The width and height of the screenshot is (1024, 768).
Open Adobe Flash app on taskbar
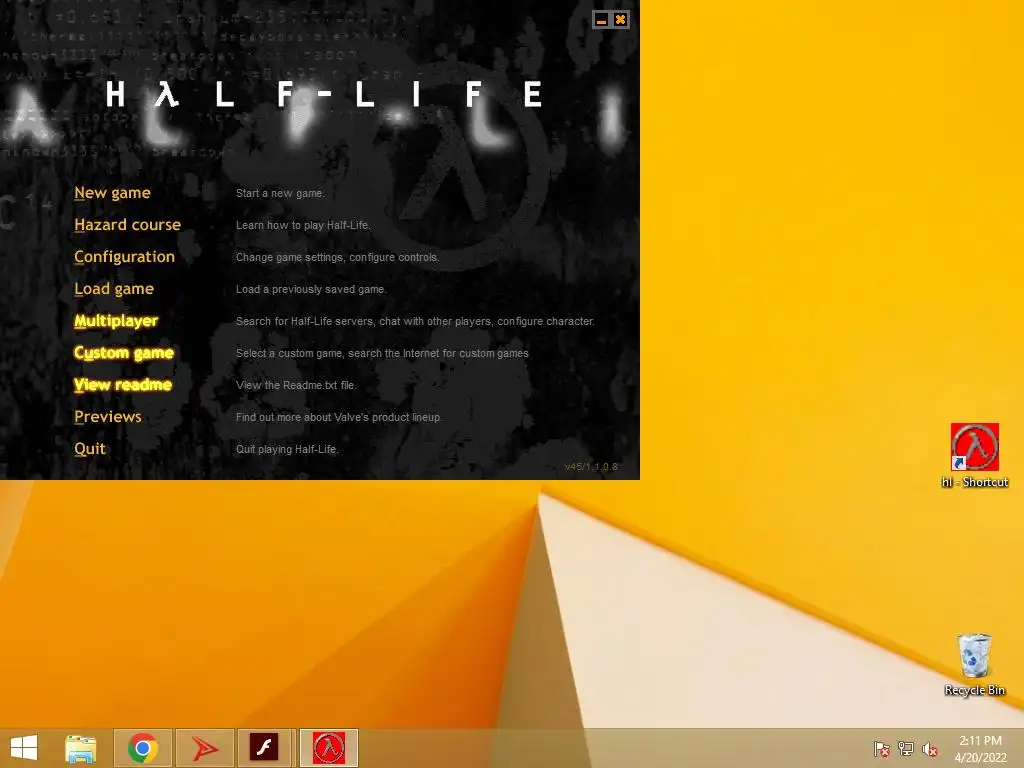266,748
